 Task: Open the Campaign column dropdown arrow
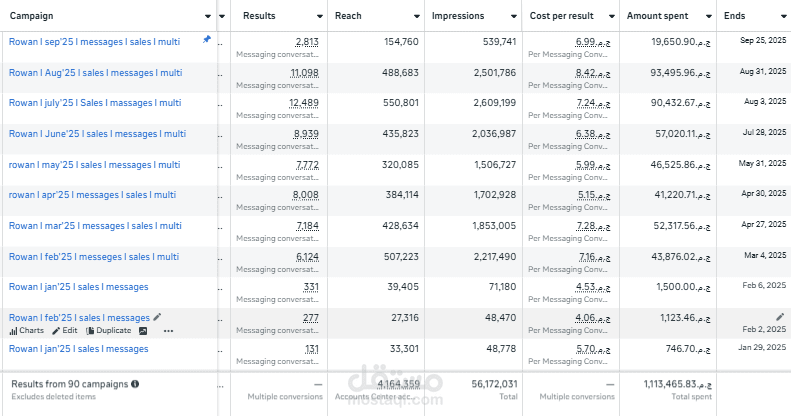207,17
